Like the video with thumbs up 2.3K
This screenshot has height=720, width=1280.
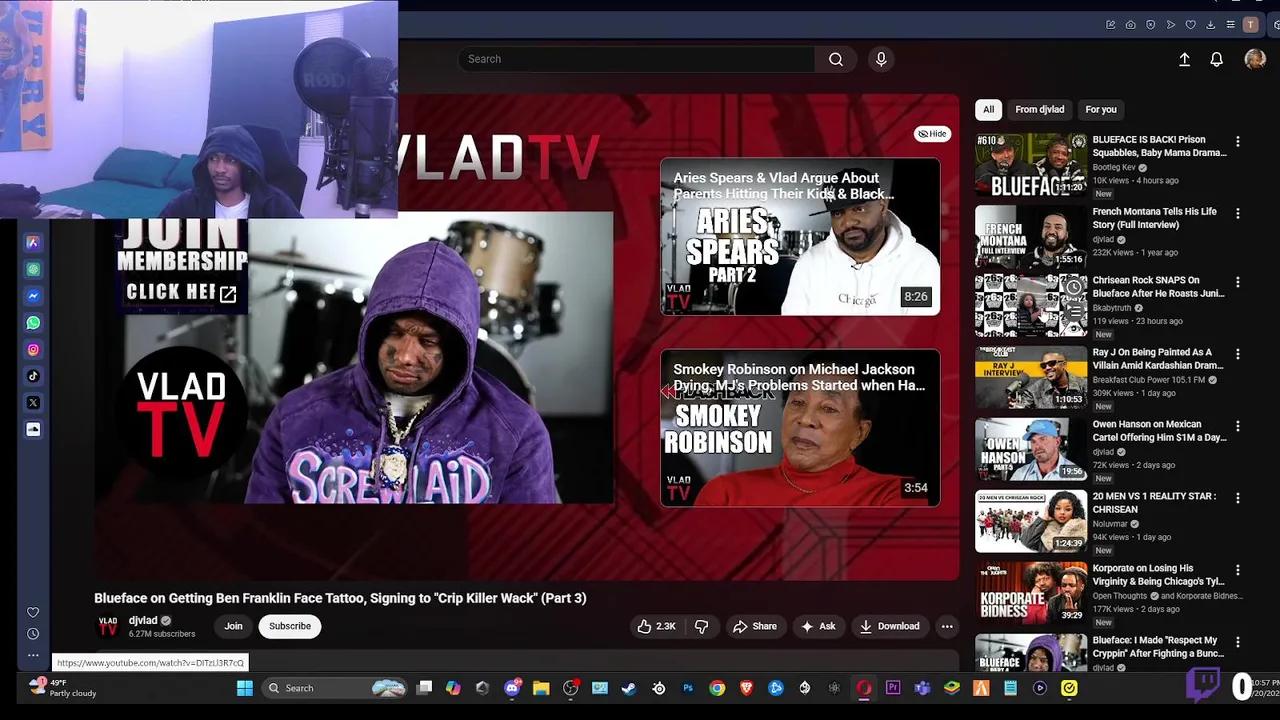(x=657, y=627)
